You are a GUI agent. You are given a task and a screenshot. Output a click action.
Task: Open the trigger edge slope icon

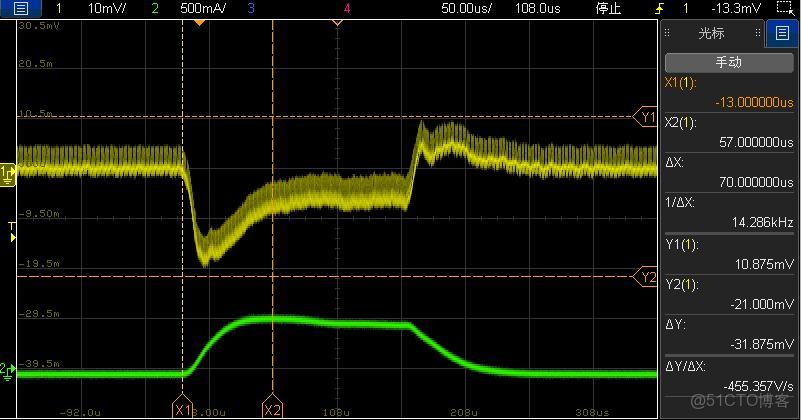click(660, 8)
